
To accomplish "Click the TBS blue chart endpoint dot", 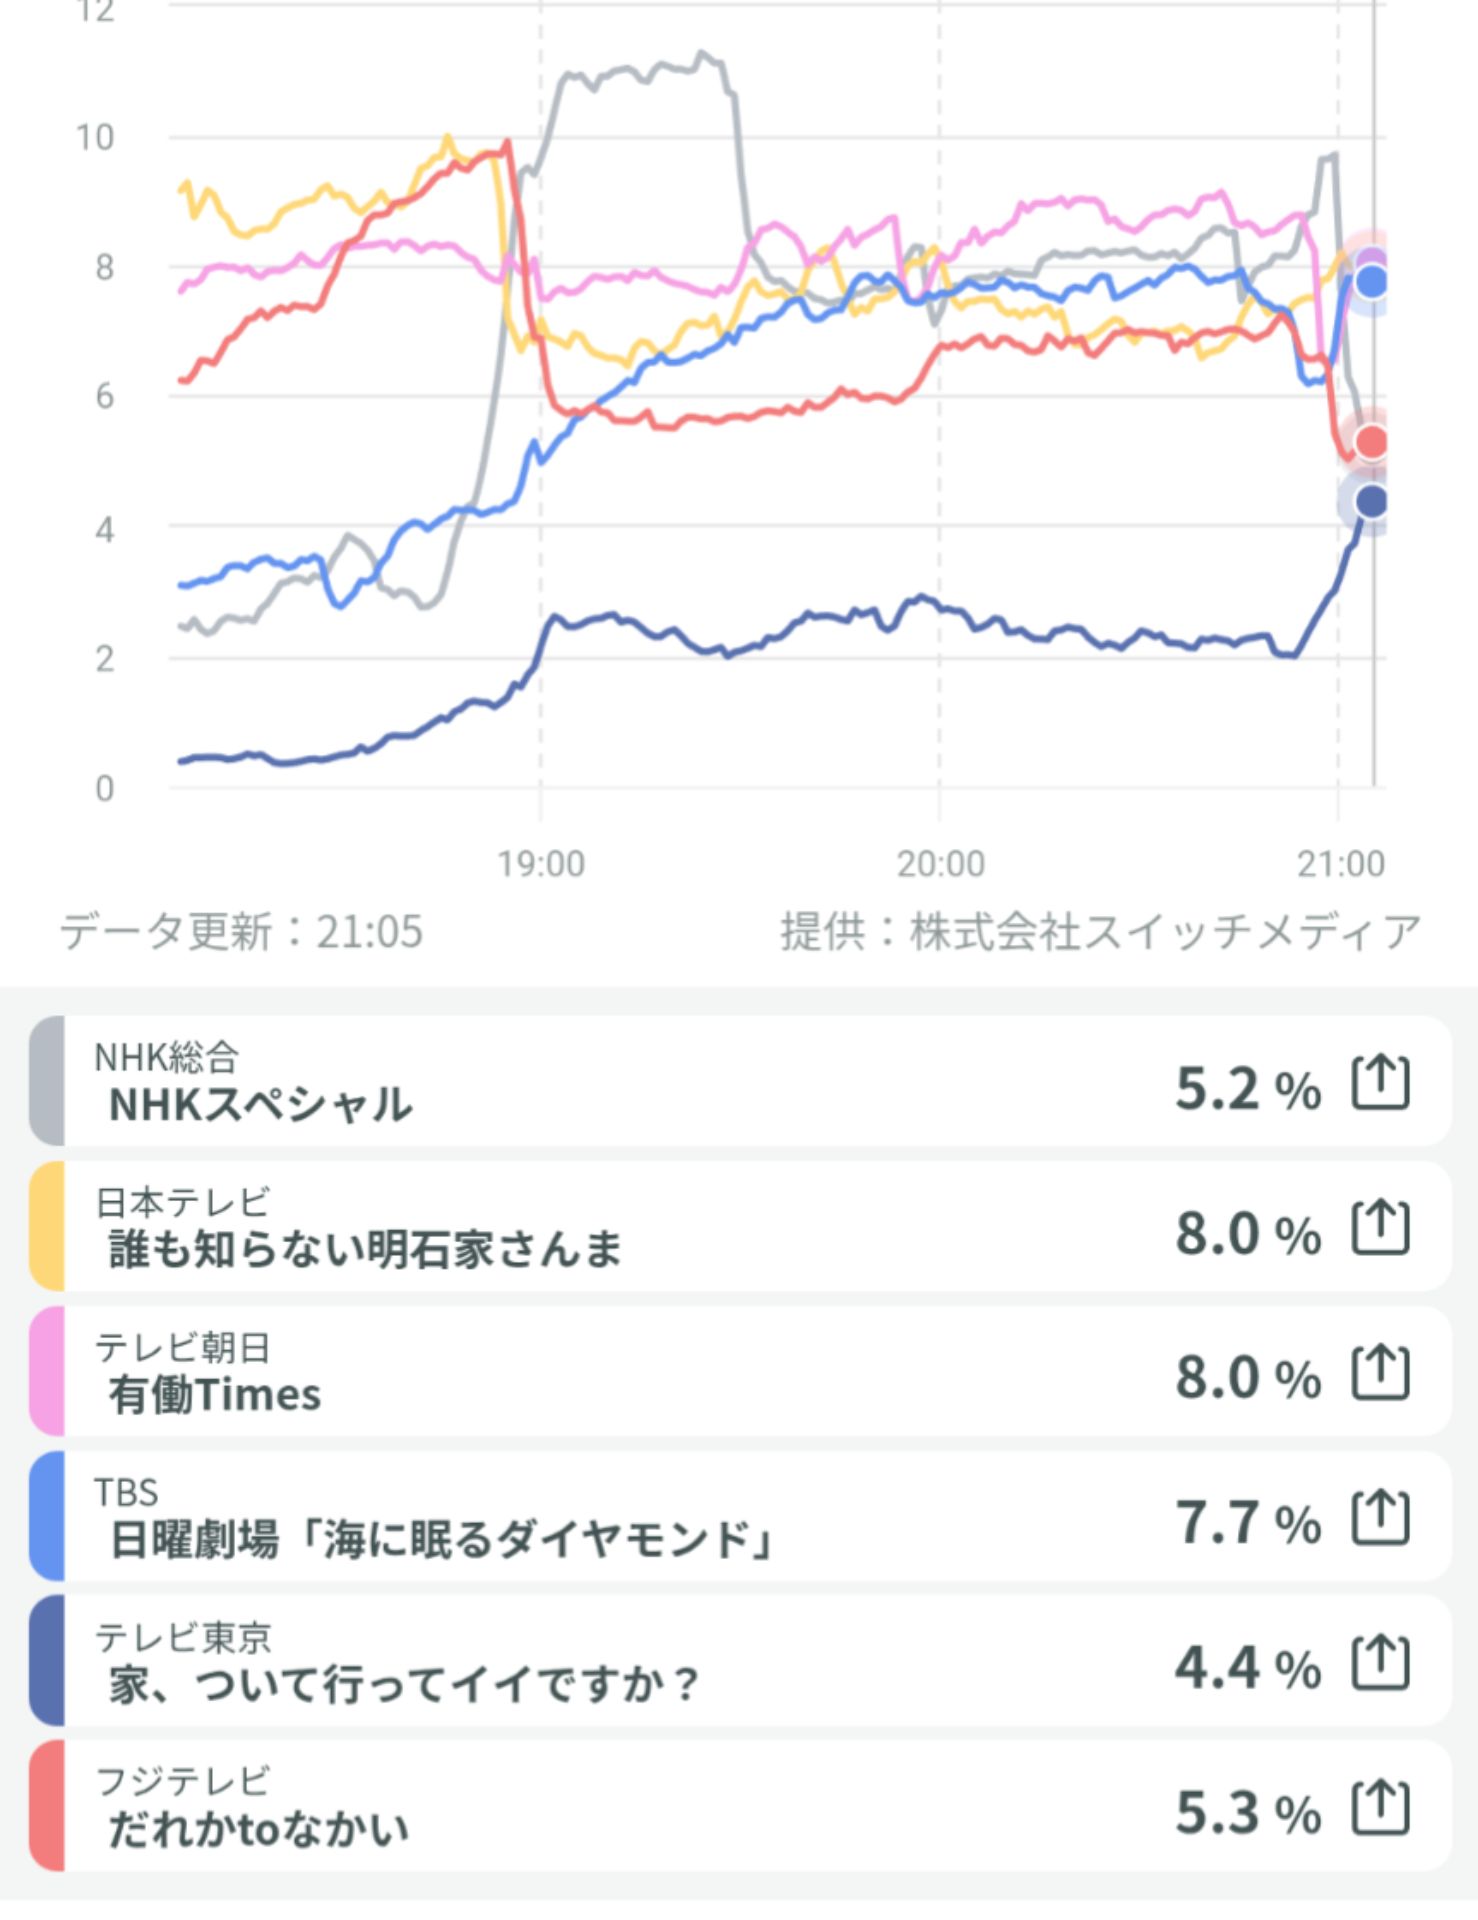I will coord(1372,282).
